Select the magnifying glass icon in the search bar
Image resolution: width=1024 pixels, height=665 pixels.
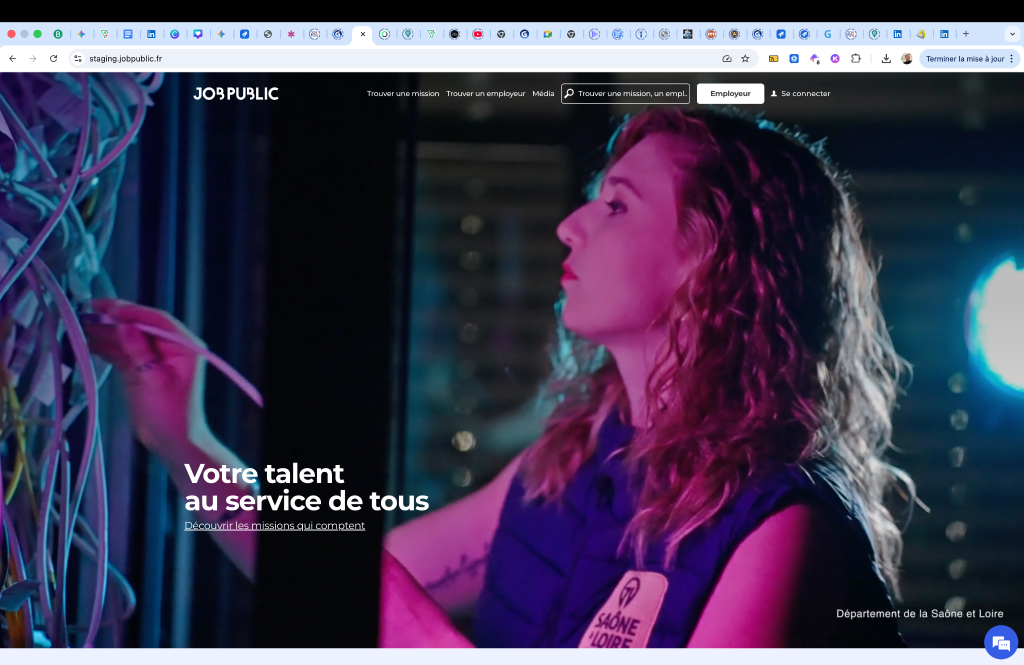pyautogui.click(x=570, y=93)
